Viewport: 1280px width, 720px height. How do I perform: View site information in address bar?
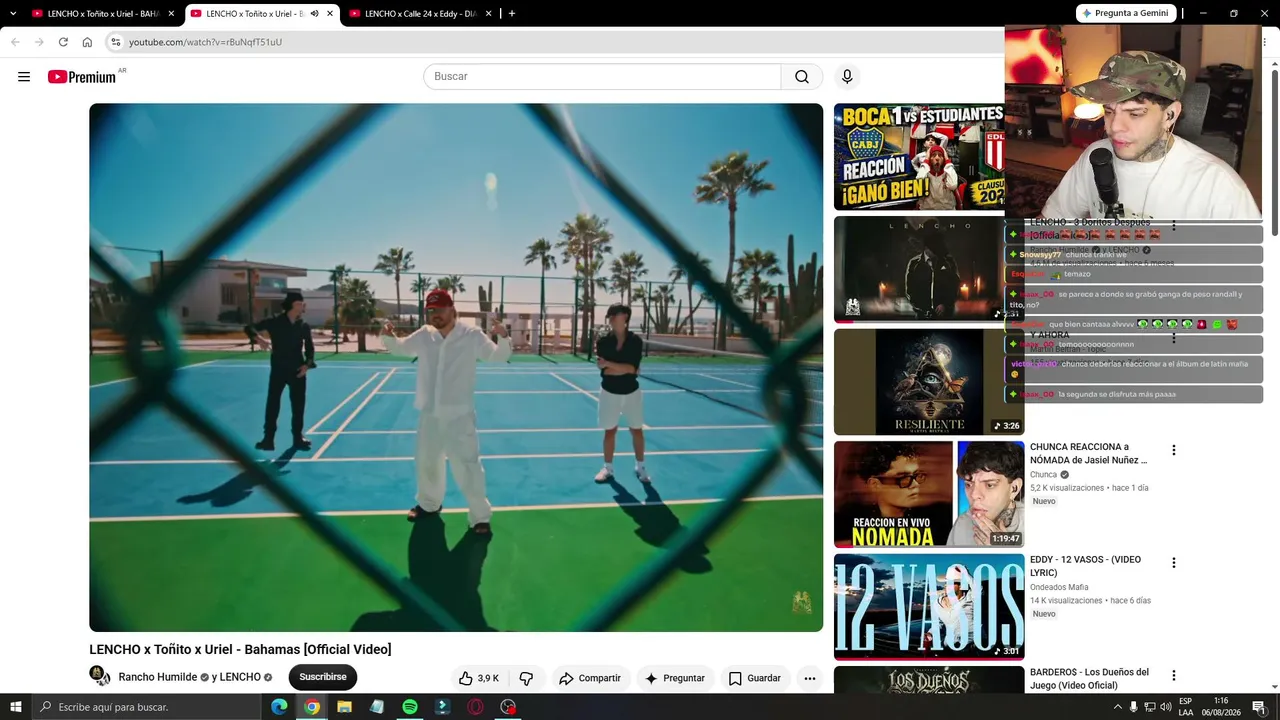click(x=116, y=42)
